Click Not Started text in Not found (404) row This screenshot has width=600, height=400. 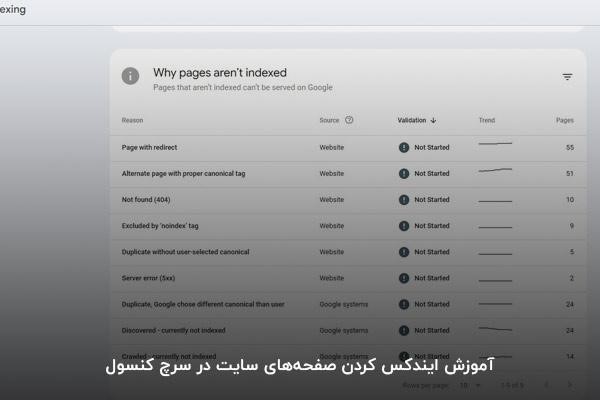point(432,200)
